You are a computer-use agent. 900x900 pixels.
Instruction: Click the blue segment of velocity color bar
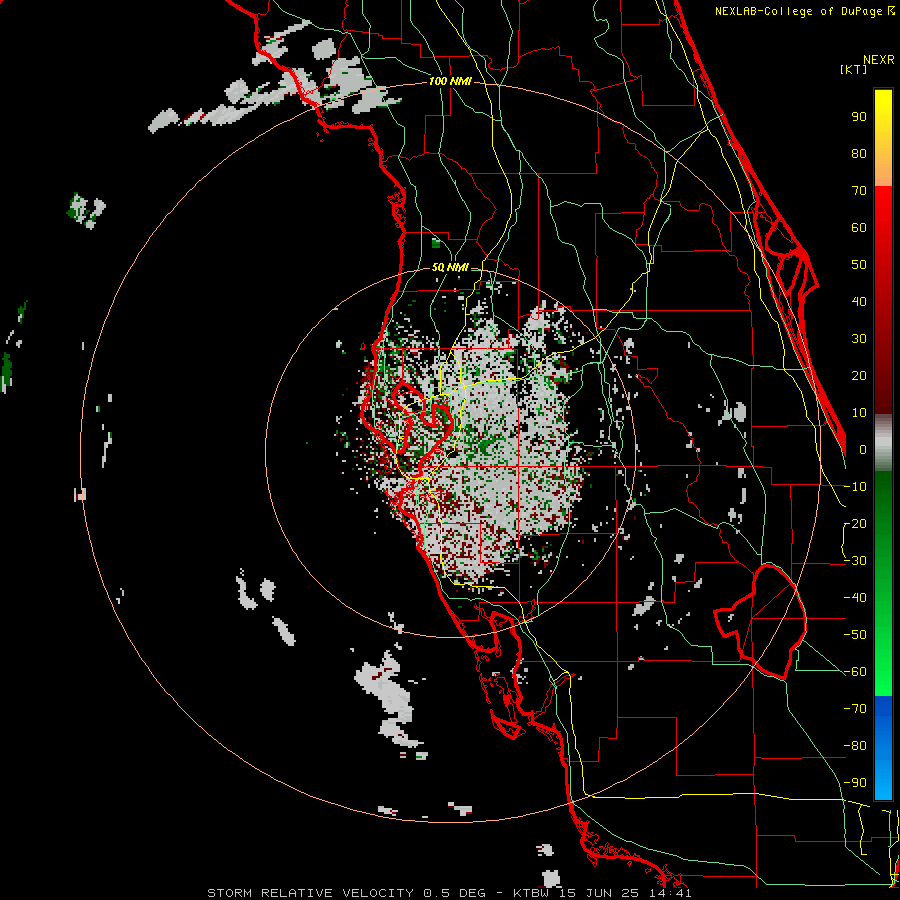tap(883, 747)
